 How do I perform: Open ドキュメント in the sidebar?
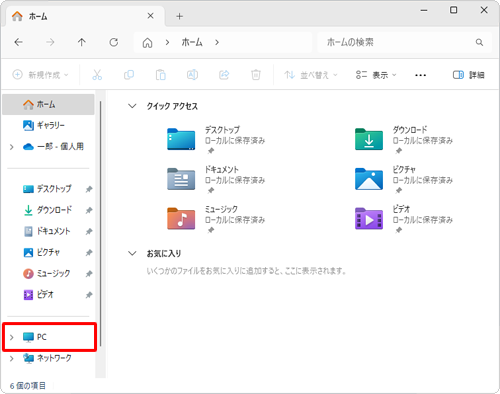coord(46,231)
